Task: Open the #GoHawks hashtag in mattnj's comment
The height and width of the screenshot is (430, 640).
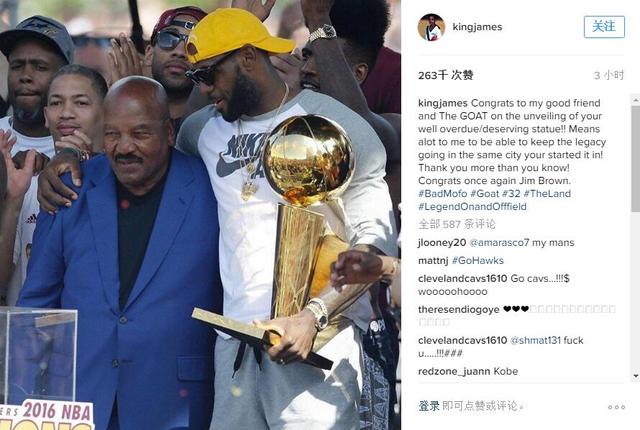Action: click(x=478, y=261)
